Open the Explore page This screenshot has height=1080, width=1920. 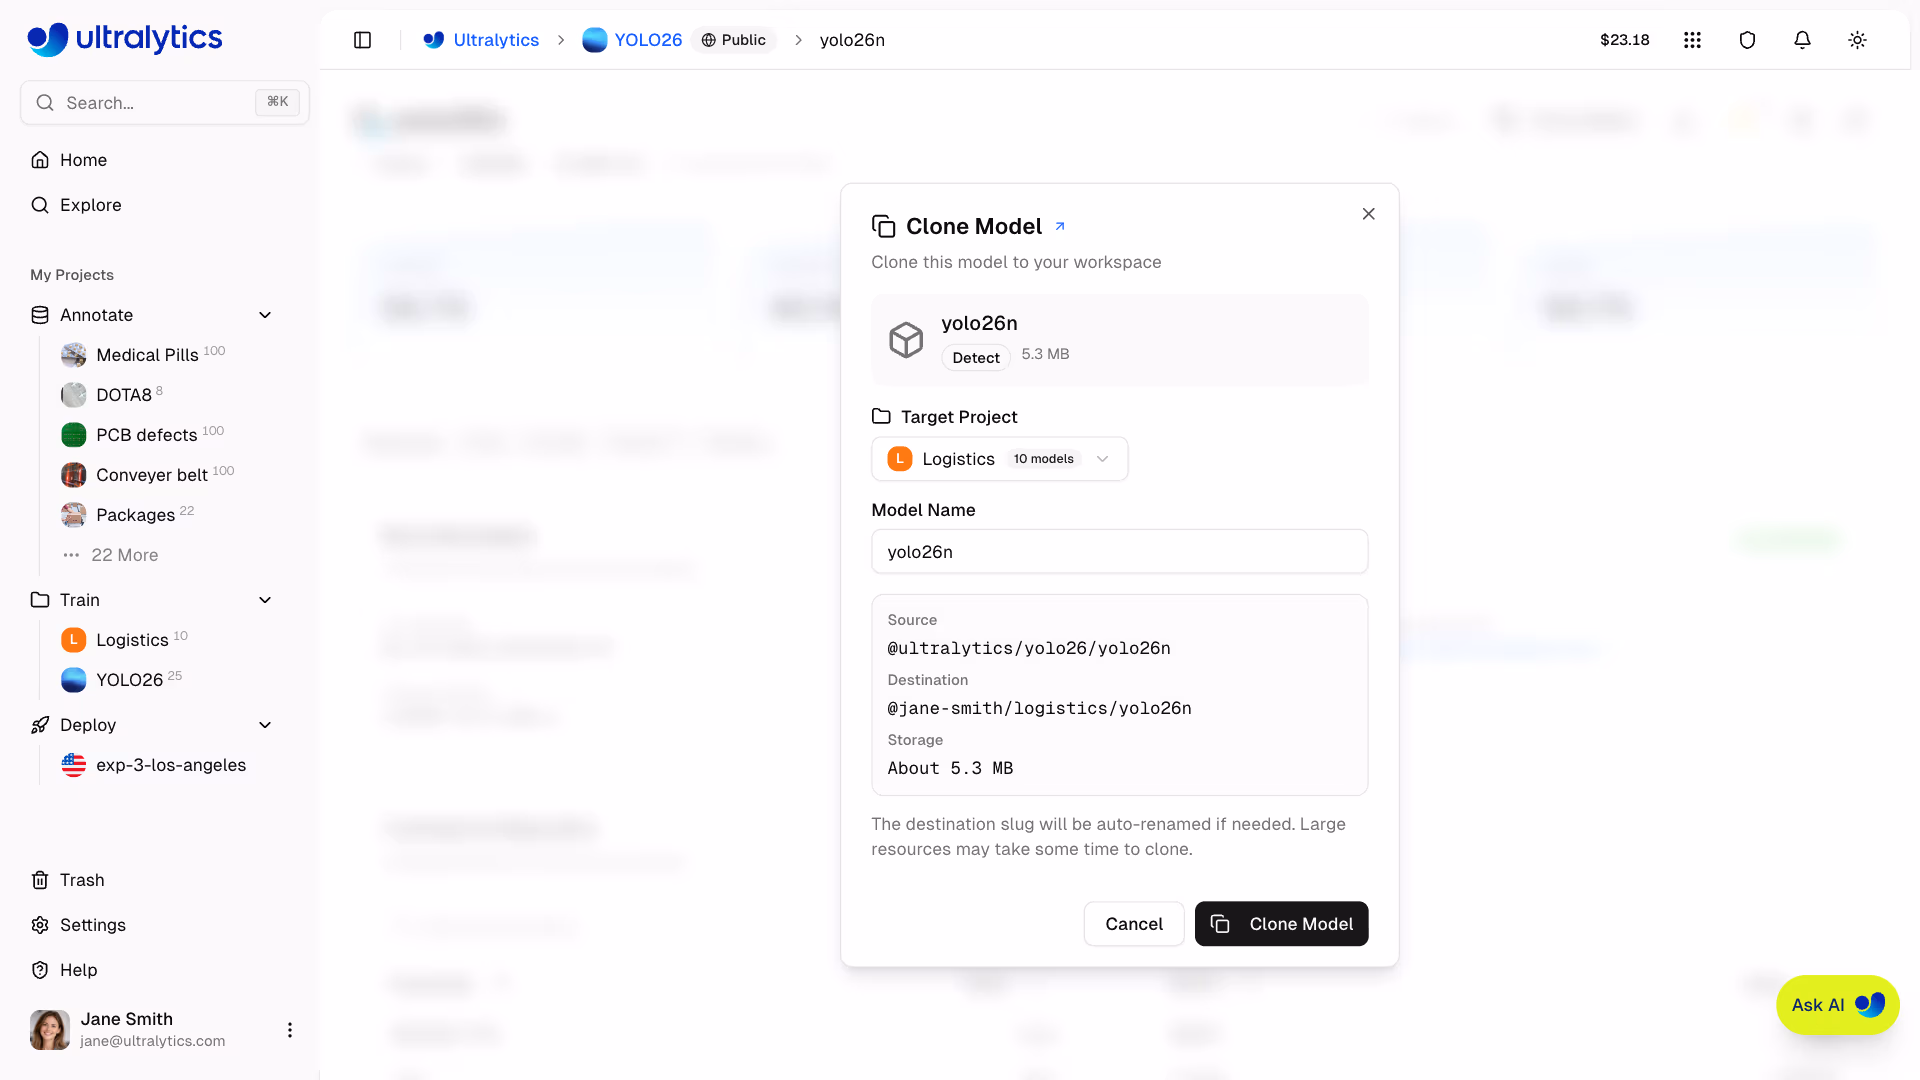(x=91, y=205)
